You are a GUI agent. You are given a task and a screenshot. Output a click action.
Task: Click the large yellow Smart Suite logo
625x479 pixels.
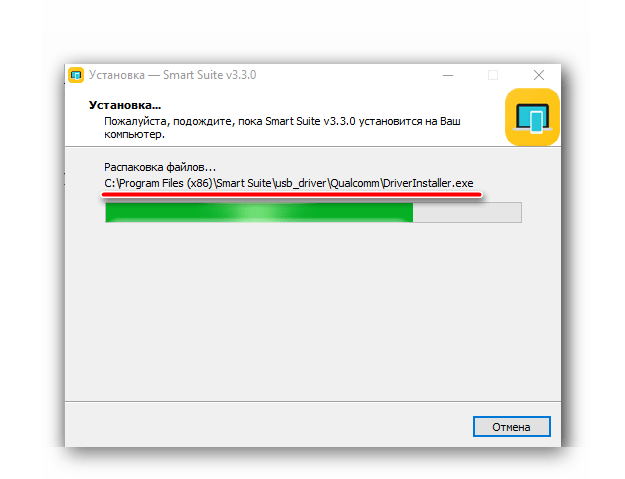coord(532,117)
